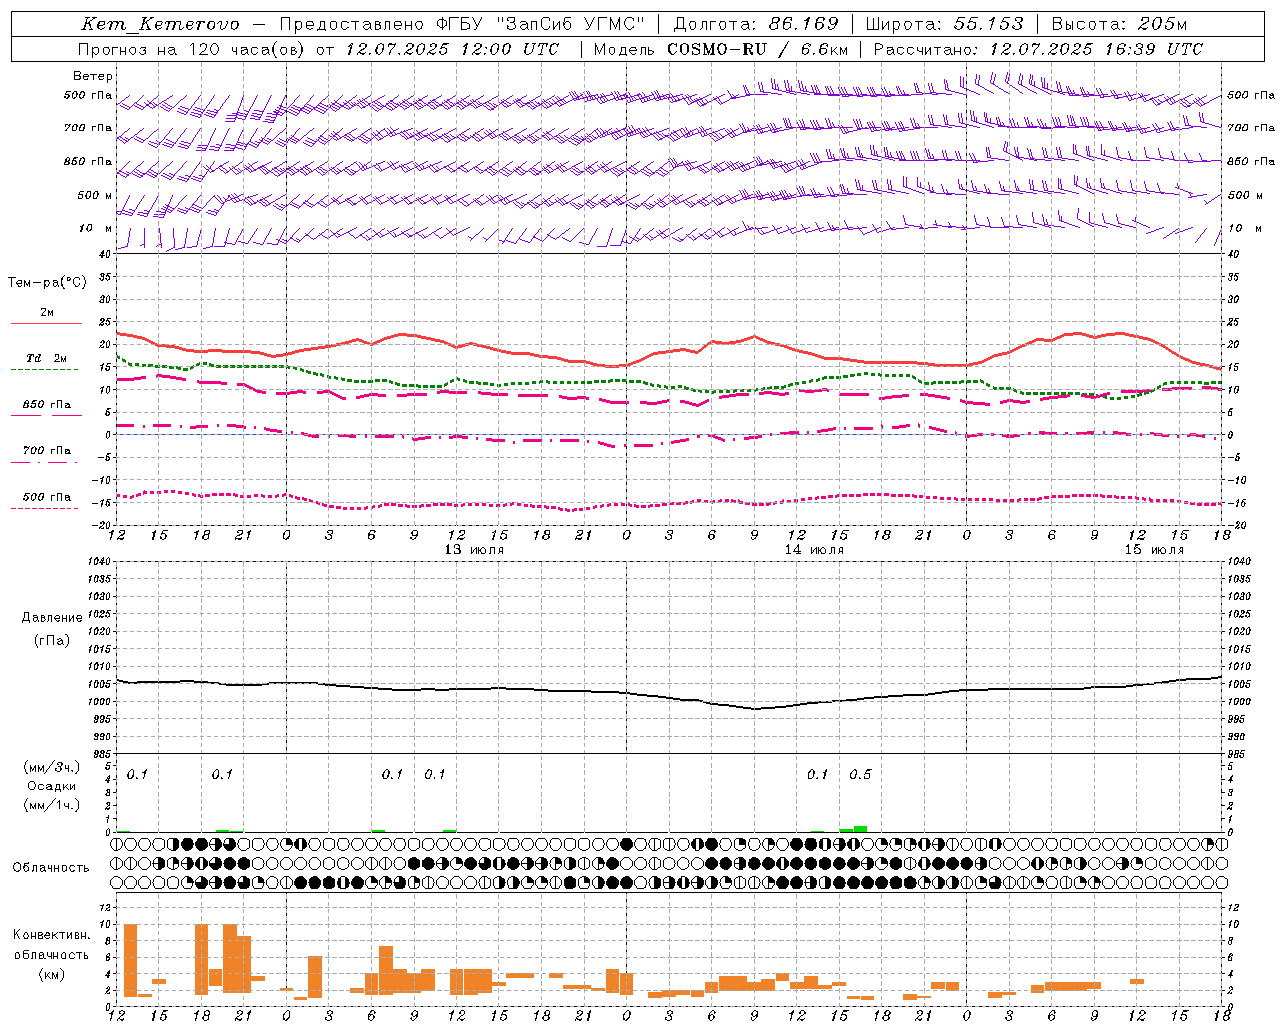Image resolution: width=1280 pixels, height=1024 pixels.
Task: Click the "Td 2м" dew point legend label
Action: [x=47, y=358]
